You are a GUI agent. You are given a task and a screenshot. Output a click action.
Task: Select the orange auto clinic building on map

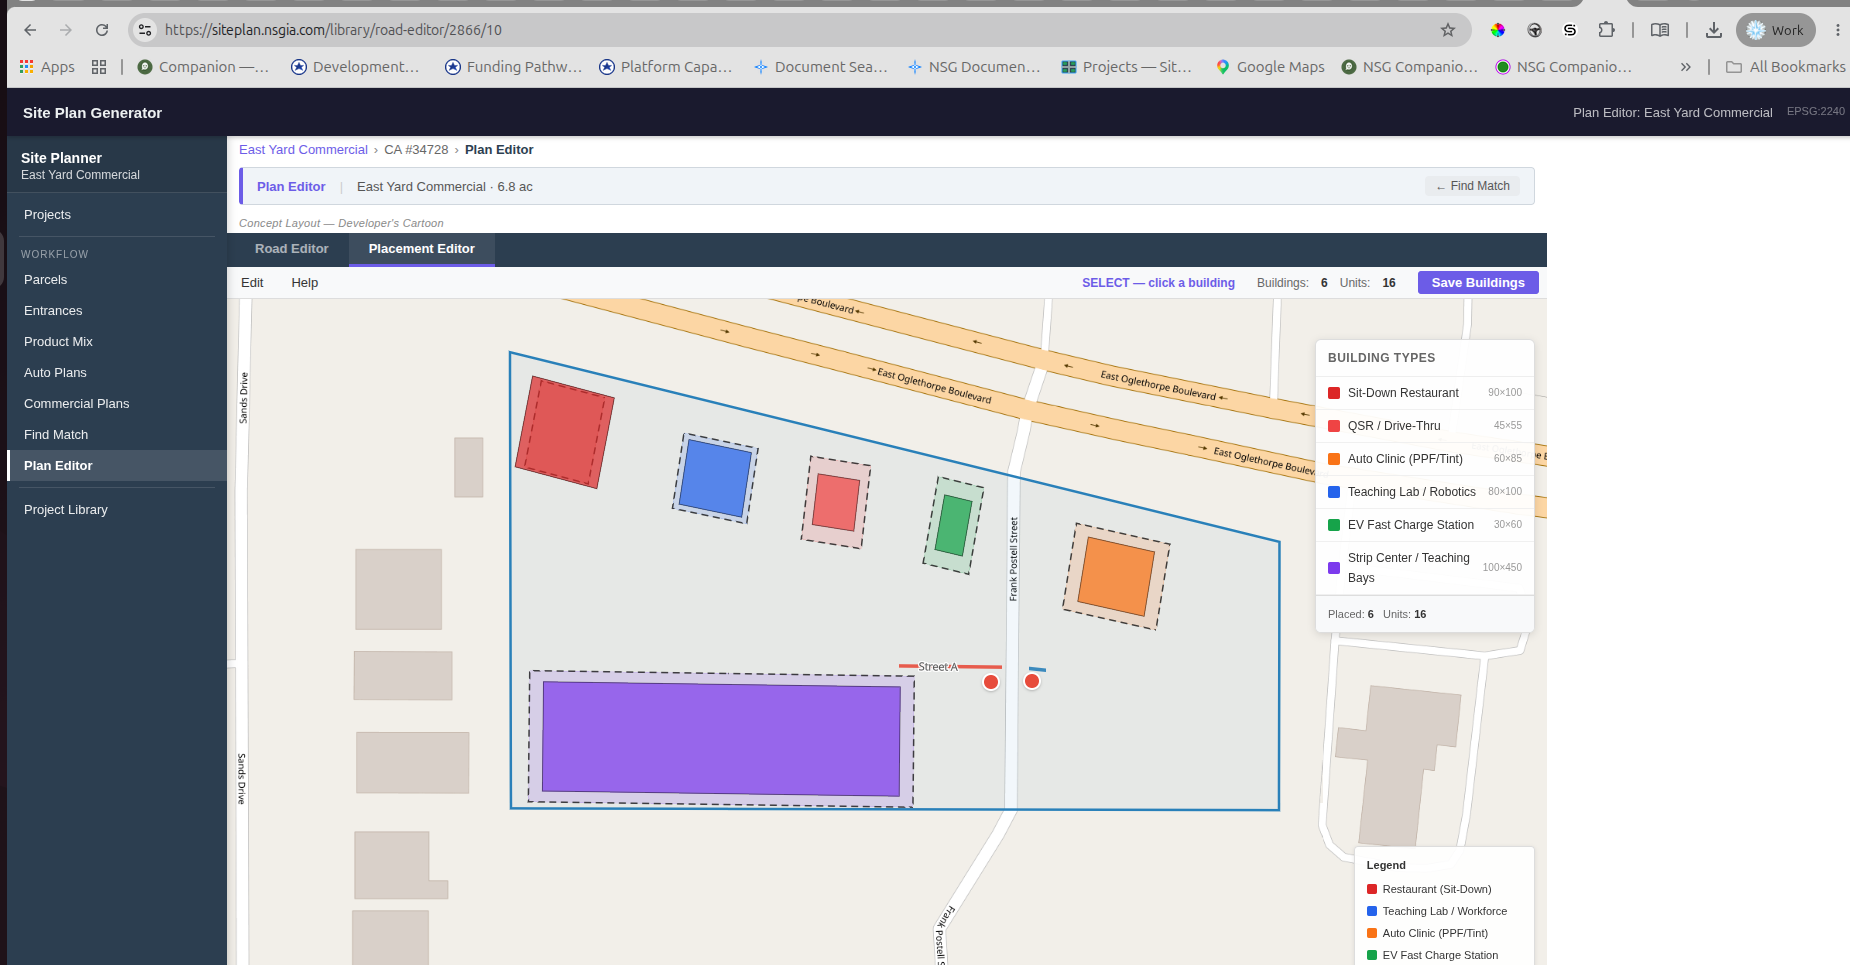[1116, 577]
